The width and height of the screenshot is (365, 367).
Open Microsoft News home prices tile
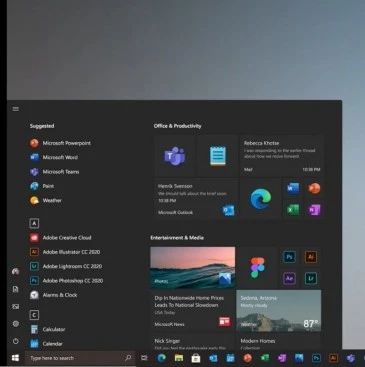(x=193, y=311)
